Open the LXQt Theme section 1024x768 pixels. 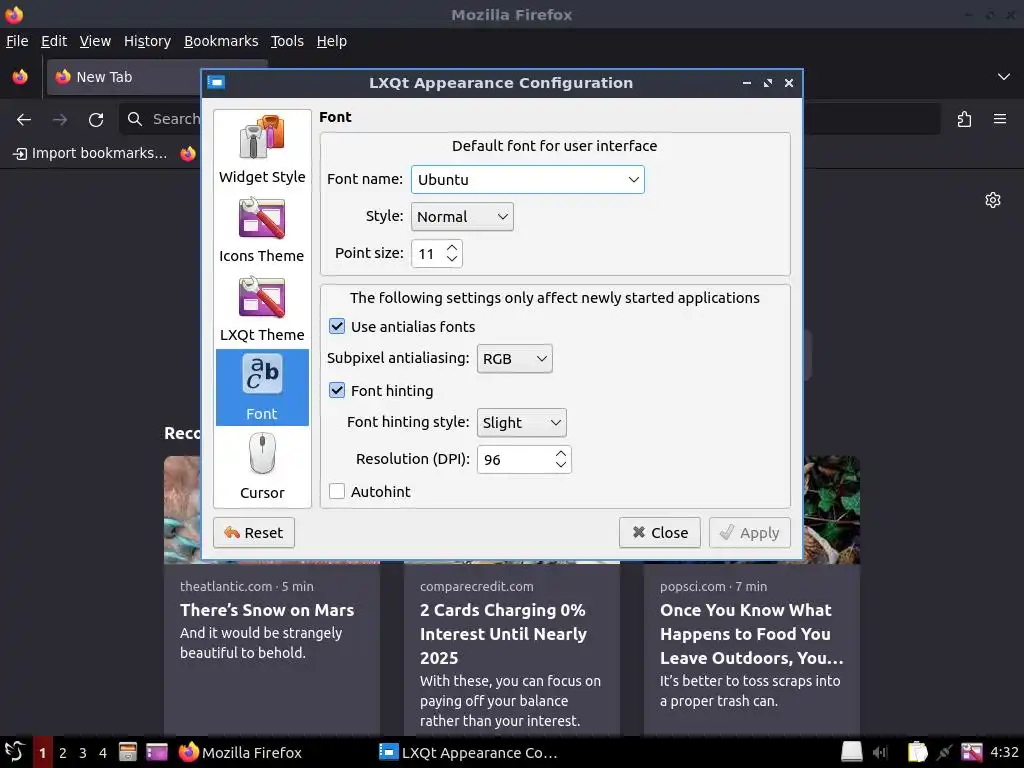[x=262, y=308]
